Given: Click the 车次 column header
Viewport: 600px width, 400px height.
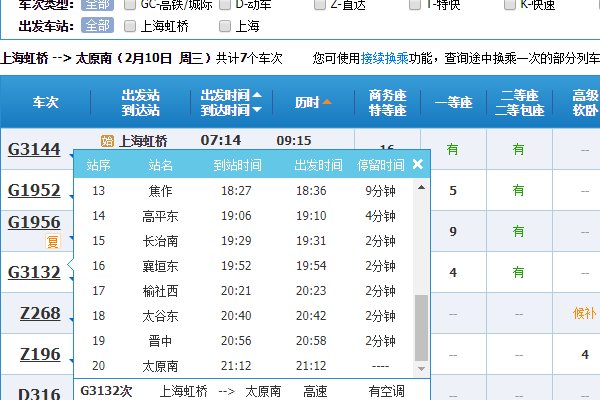Looking at the screenshot, I should [x=44, y=101].
